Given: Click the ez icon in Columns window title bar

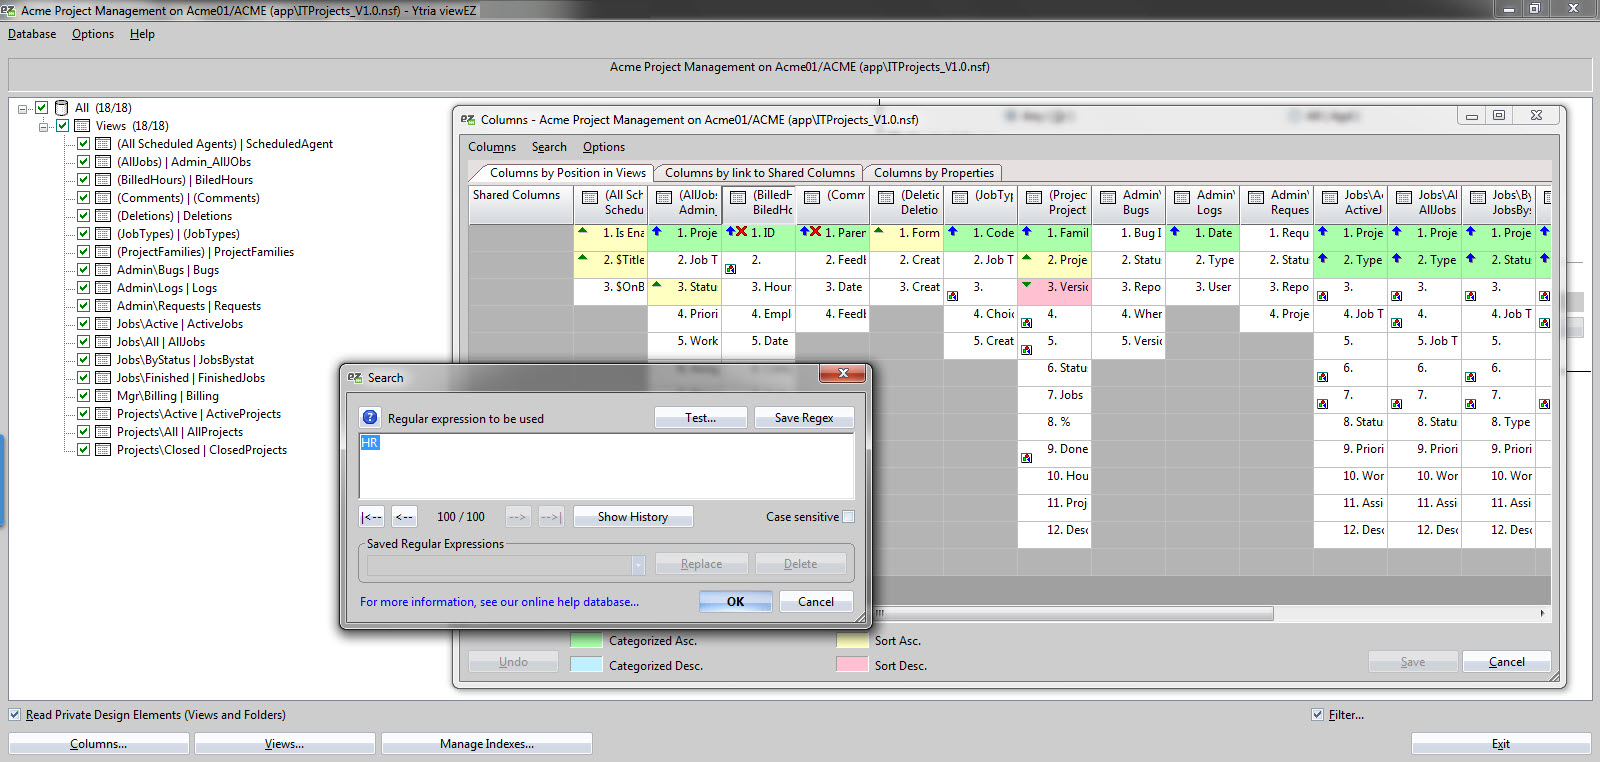Looking at the screenshot, I should (x=467, y=119).
